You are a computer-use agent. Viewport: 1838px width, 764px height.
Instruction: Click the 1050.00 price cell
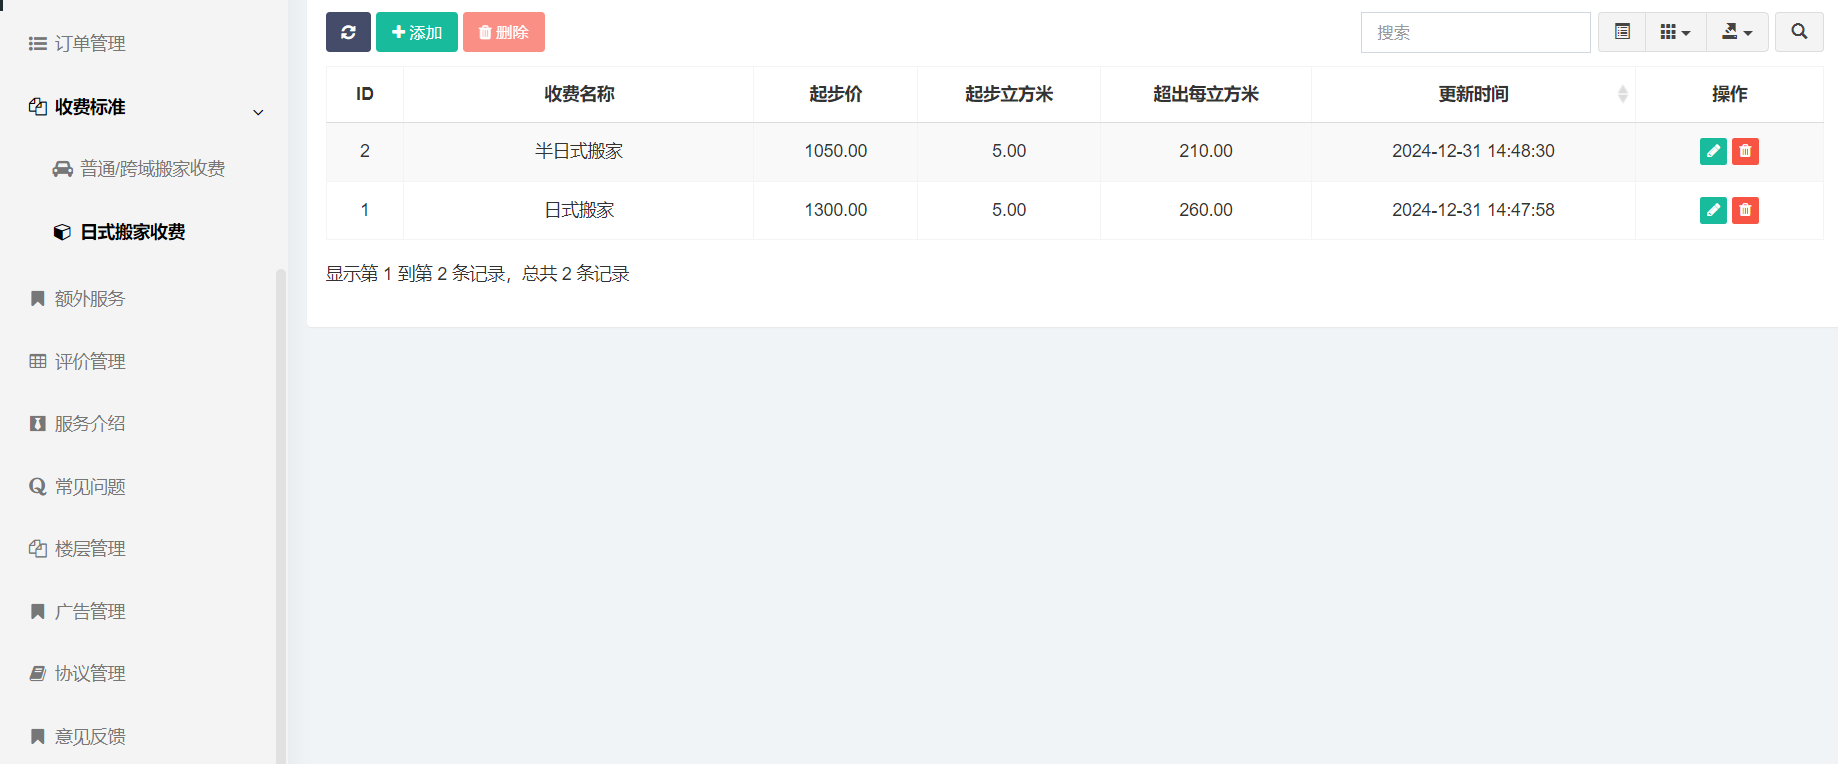click(836, 151)
